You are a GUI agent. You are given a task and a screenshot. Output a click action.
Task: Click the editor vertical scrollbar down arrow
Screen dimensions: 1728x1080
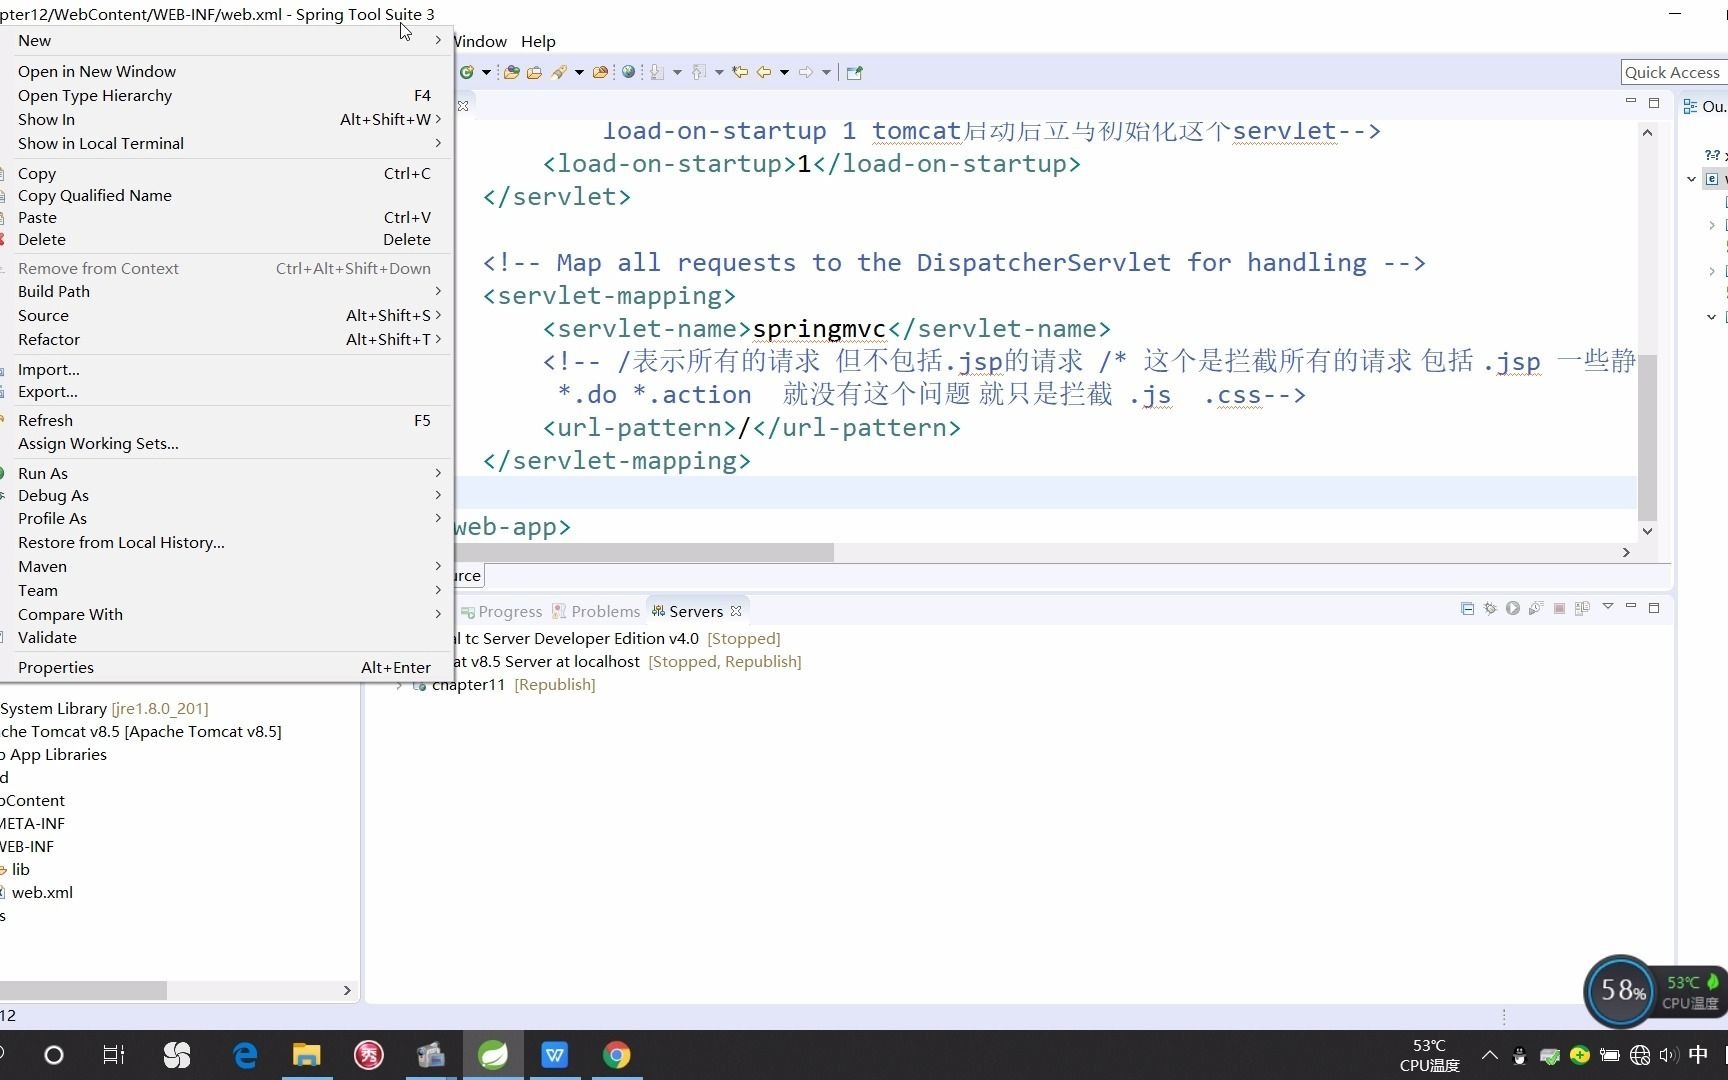[x=1647, y=531]
